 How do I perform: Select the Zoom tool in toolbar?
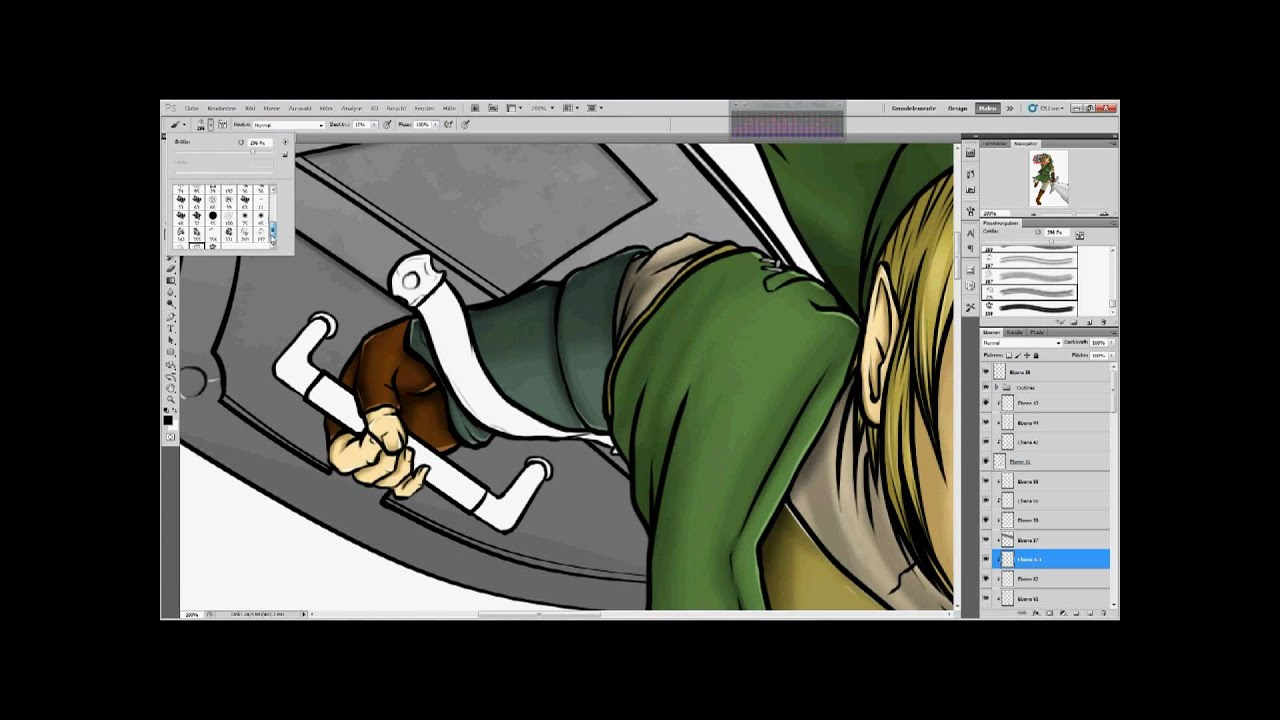[x=171, y=399]
